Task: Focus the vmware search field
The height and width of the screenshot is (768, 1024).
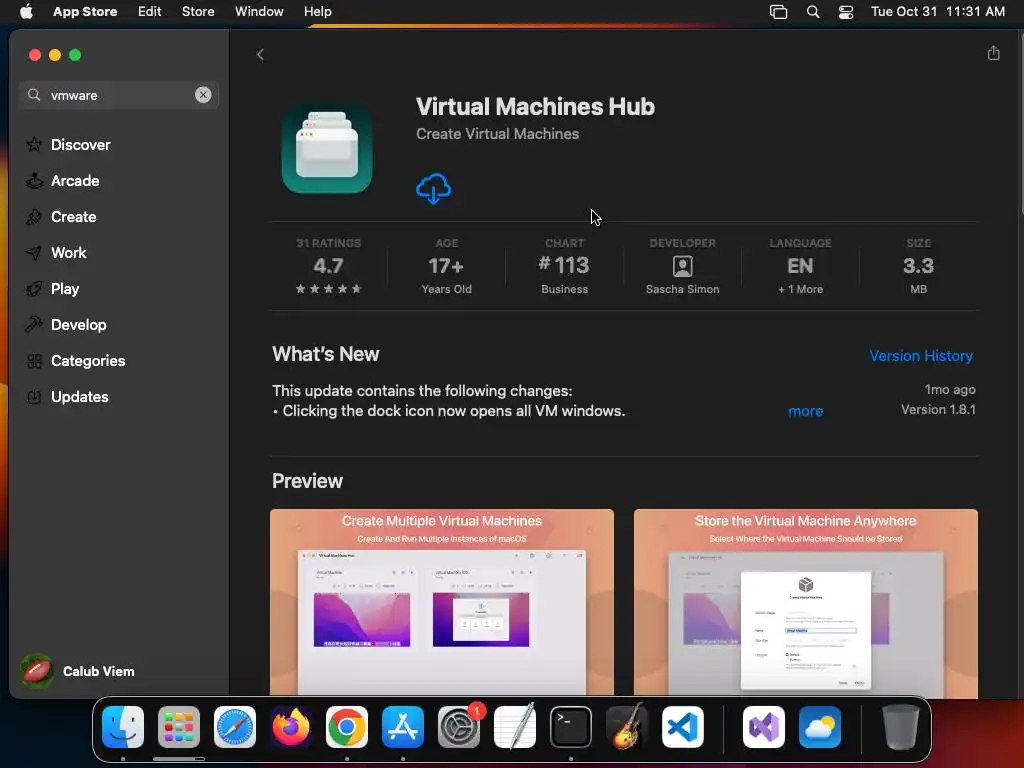Action: point(118,95)
